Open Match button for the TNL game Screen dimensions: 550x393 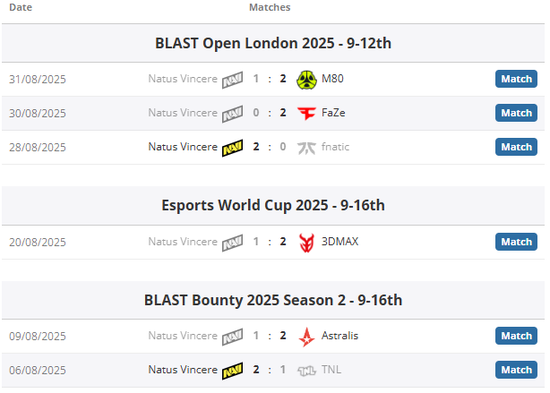[516, 370]
